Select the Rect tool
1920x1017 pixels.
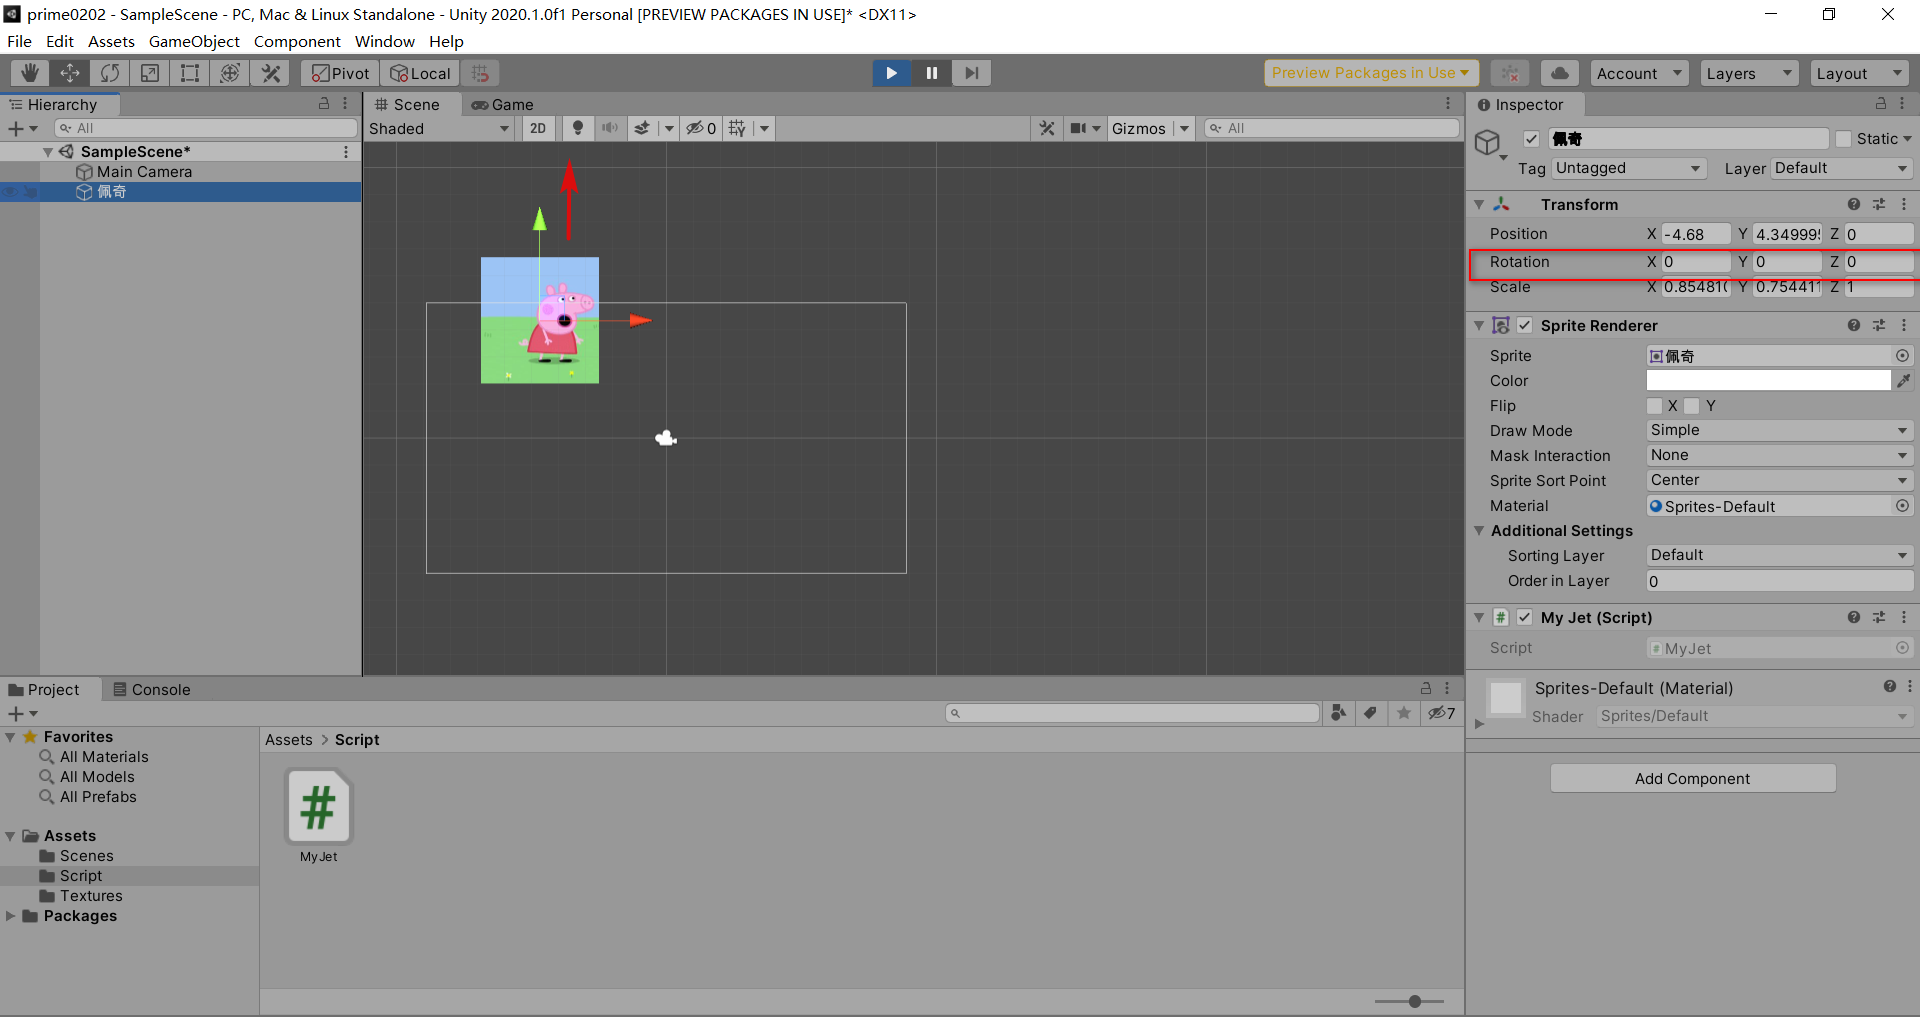[x=190, y=73]
